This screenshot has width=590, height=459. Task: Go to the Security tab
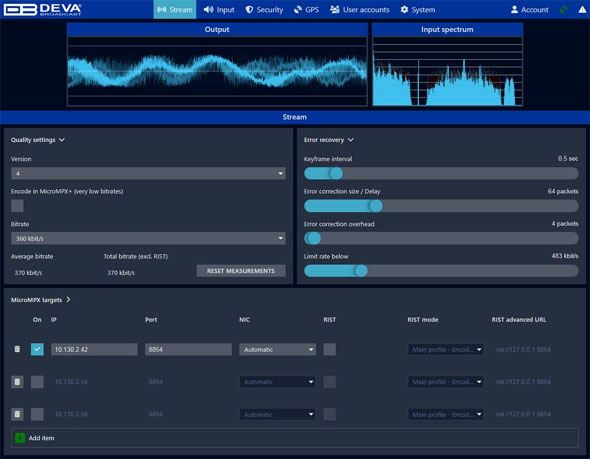[264, 9]
